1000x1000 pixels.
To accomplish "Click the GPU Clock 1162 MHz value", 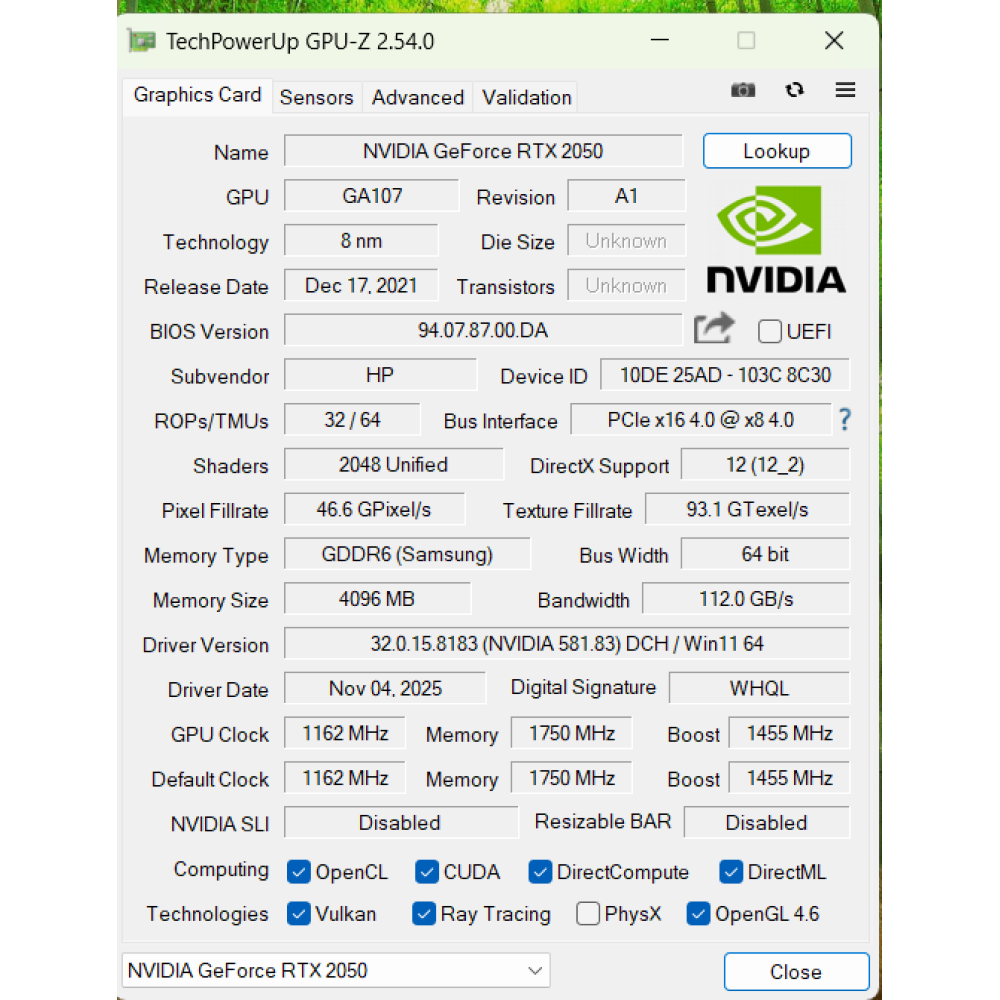I will (x=345, y=733).
